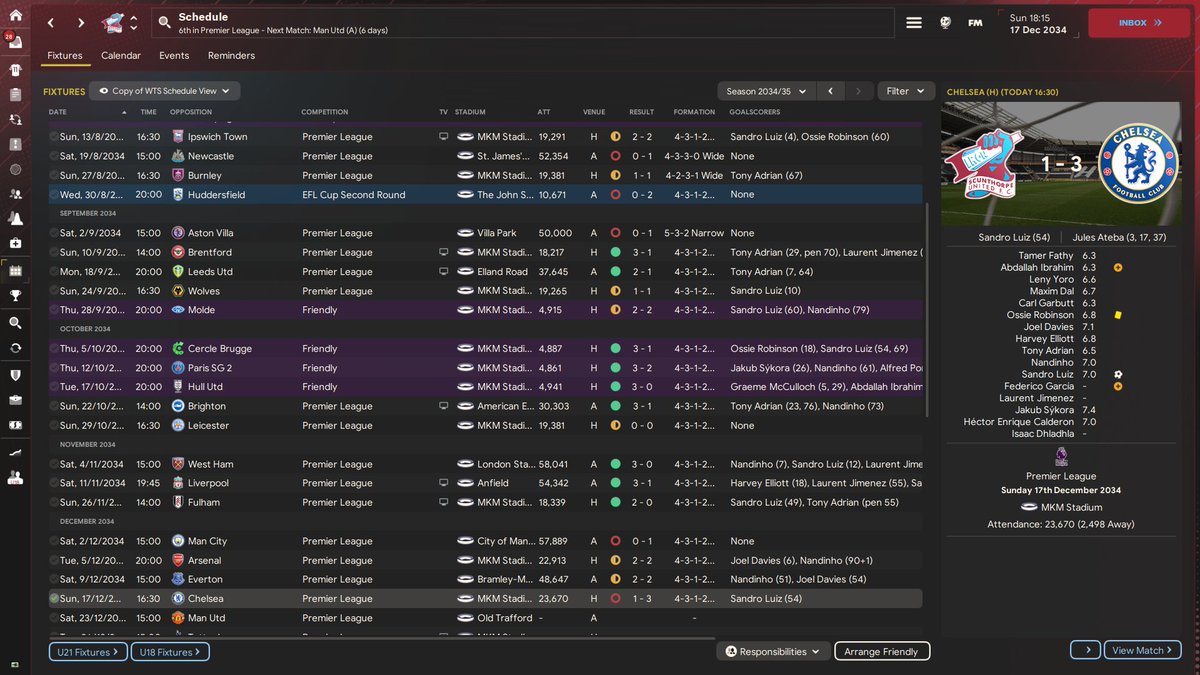
Task: Open the Filter dropdown
Action: pyautogui.click(x=906, y=91)
